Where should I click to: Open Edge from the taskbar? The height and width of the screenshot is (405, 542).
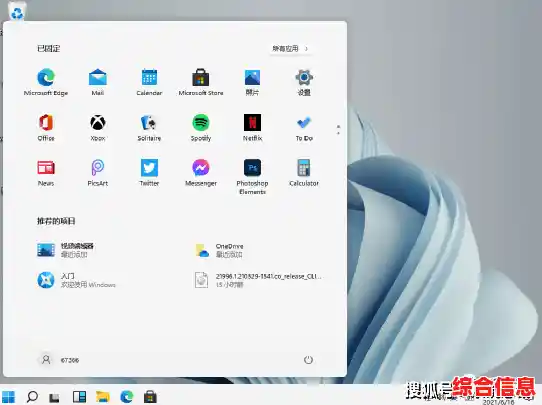(x=127, y=397)
